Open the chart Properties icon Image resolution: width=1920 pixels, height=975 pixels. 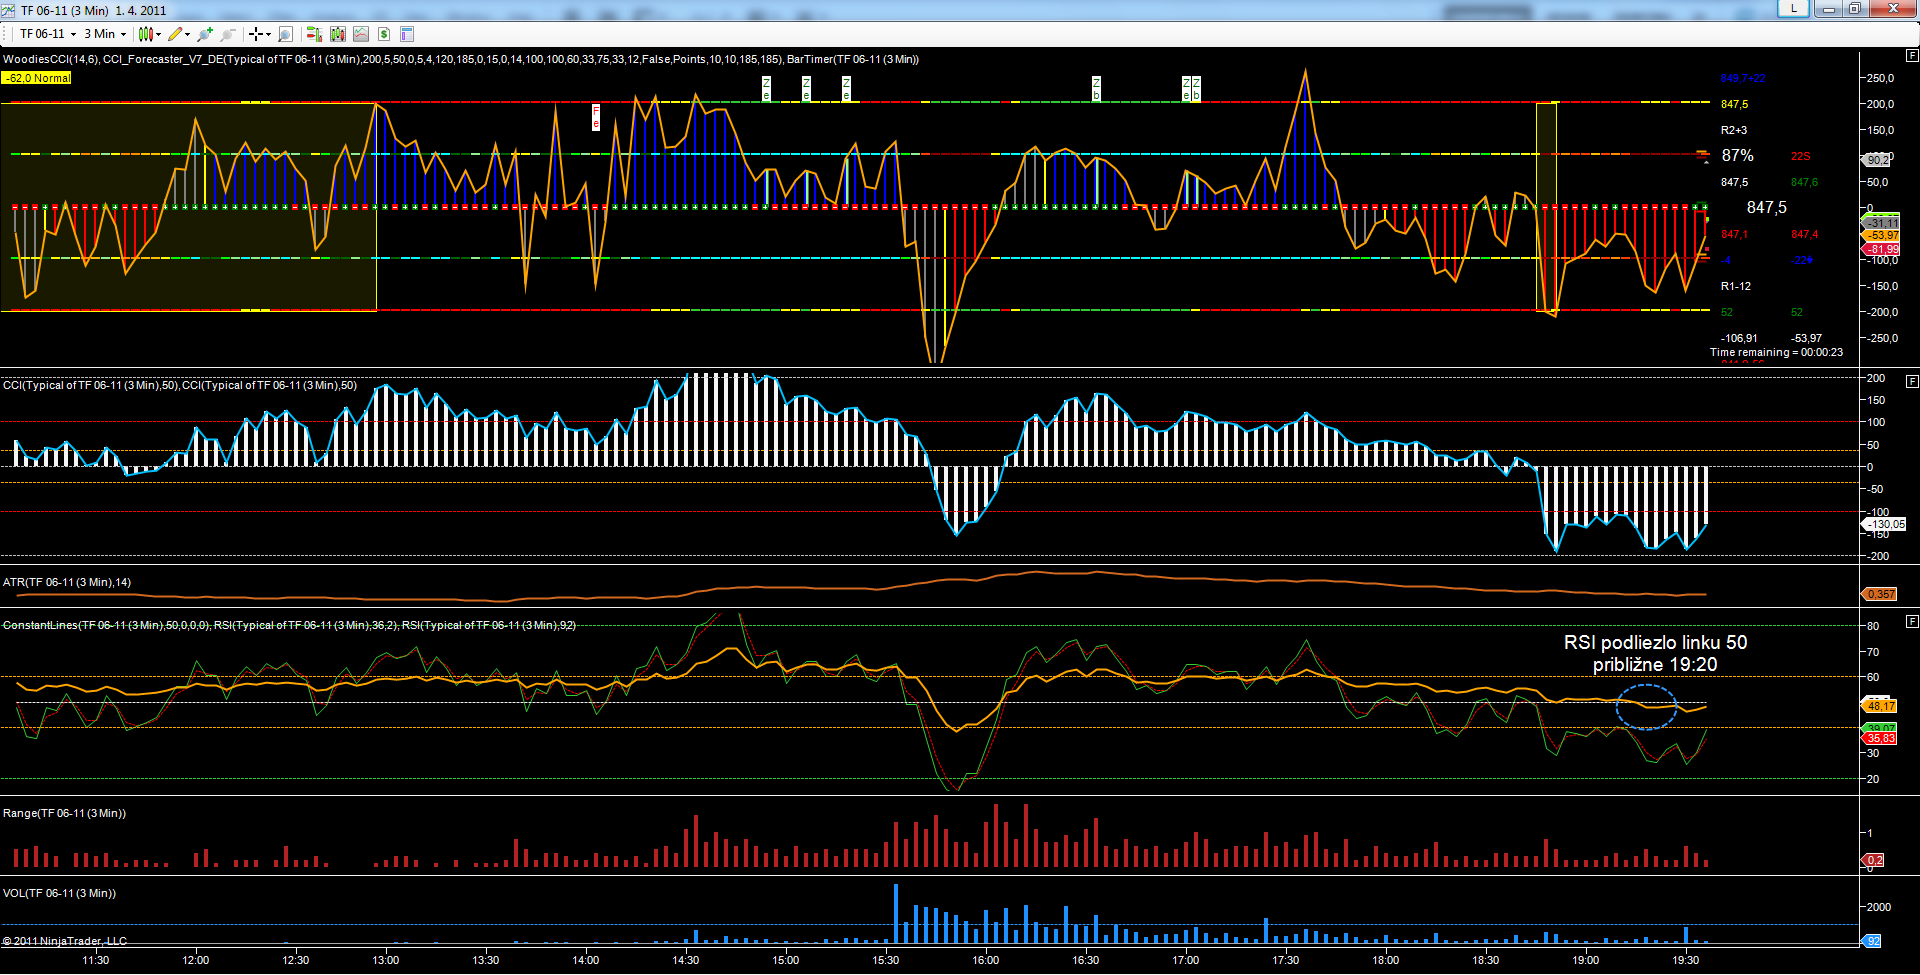pyautogui.click(x=407, y=34)
